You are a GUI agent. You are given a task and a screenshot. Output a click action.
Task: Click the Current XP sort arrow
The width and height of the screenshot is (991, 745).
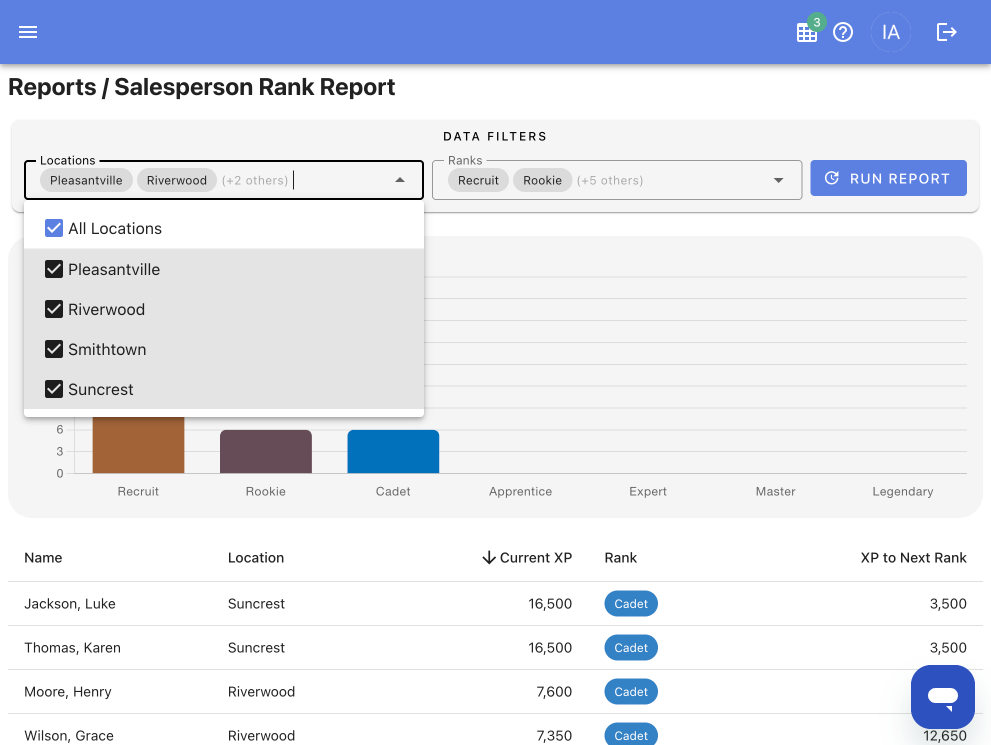coord(489,557)
